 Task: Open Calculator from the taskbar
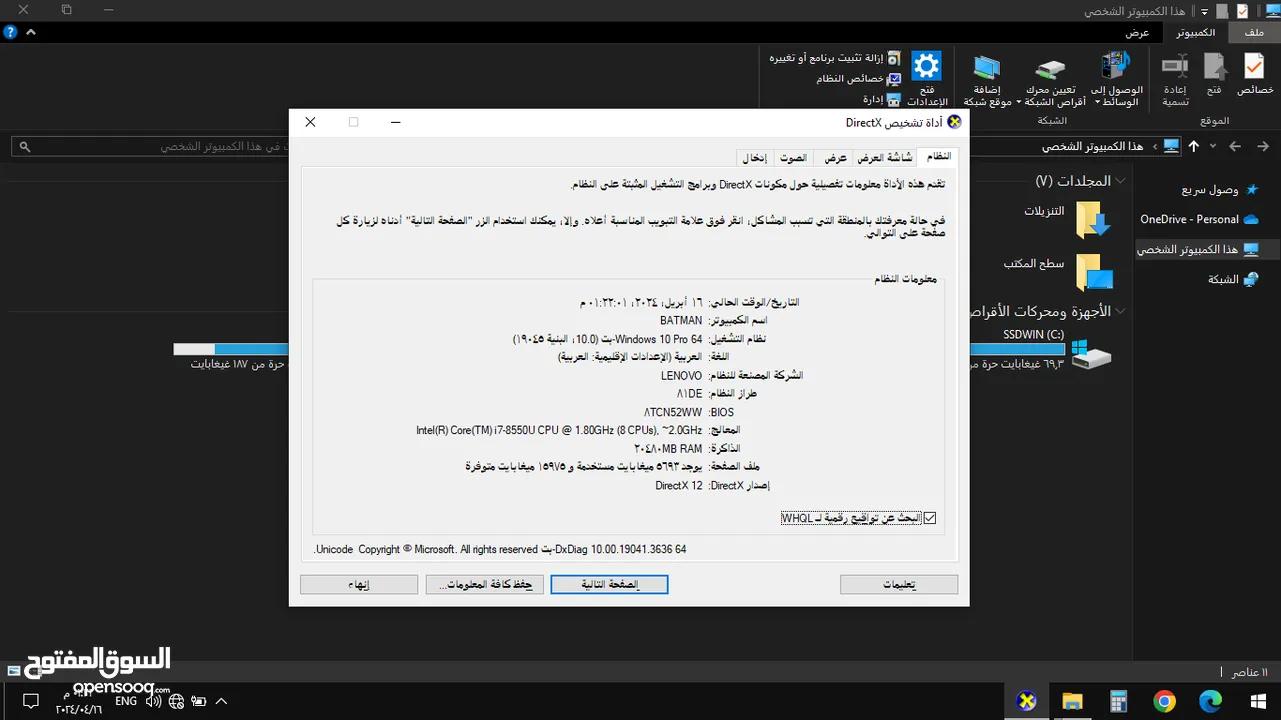coord(1118,701)
